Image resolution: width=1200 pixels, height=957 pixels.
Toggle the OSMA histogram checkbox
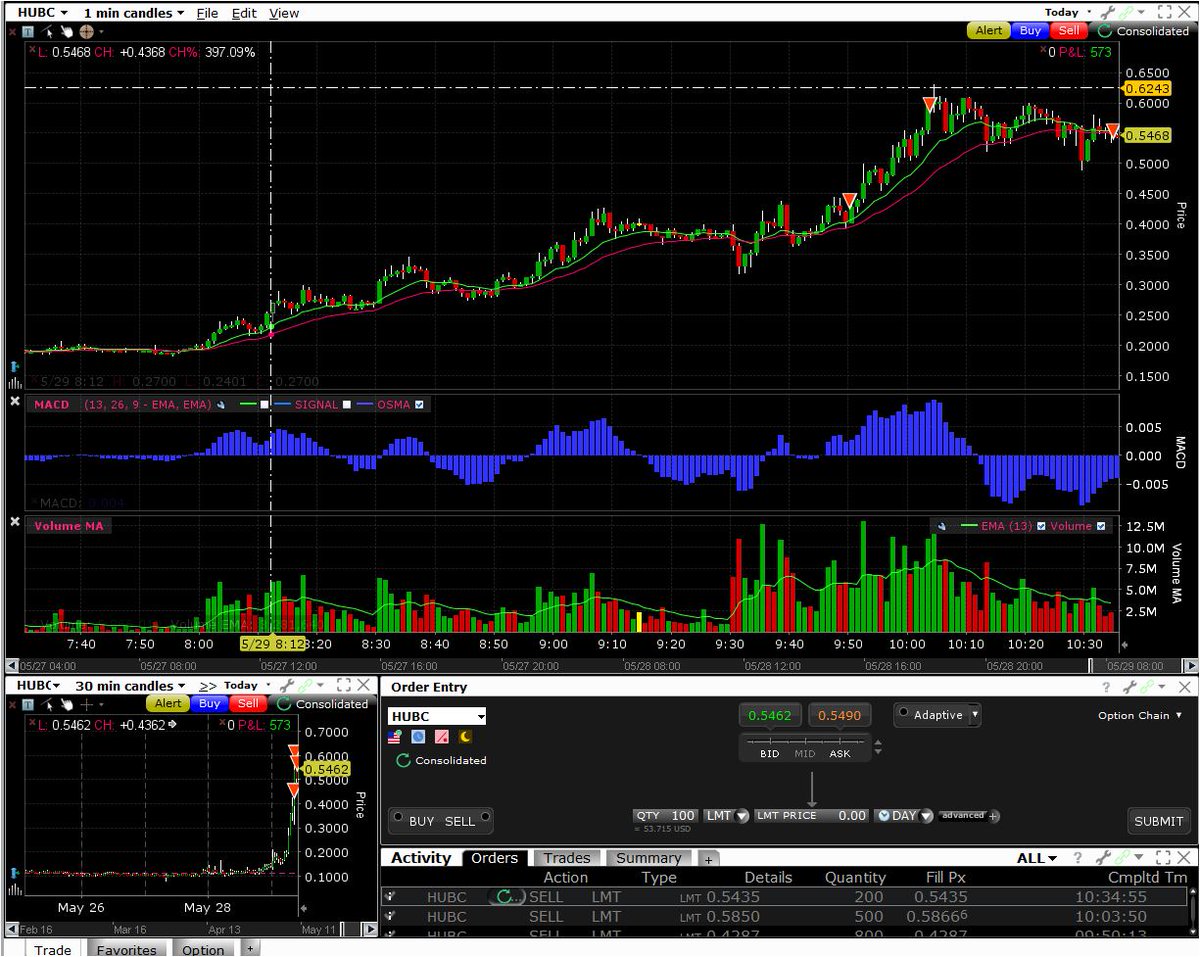[419, 404]
